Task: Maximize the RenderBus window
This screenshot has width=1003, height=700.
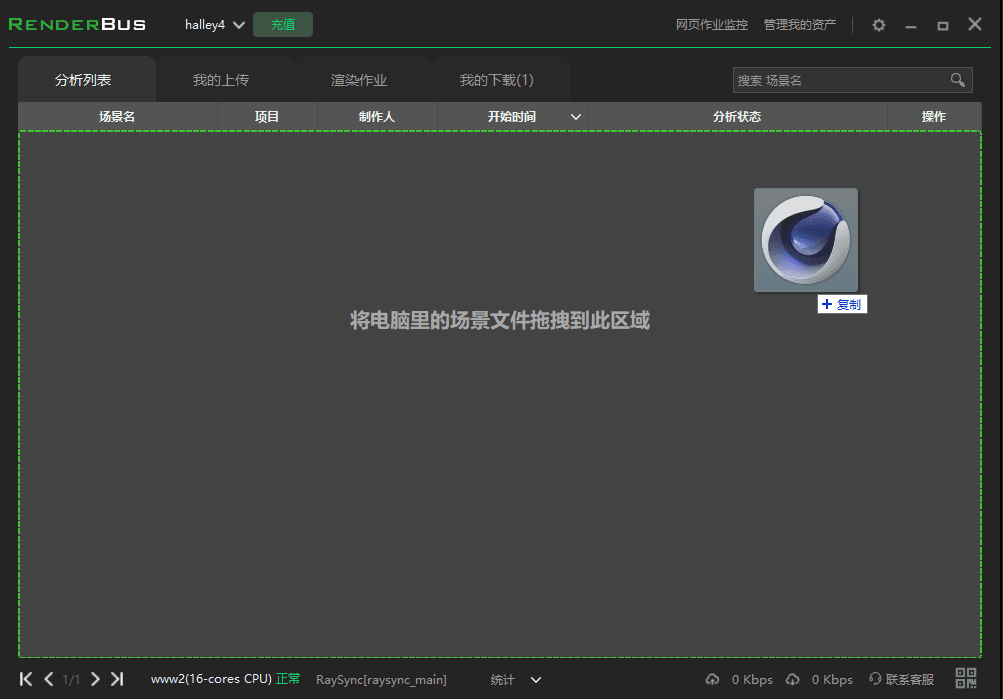Action: pyautogui.click(x=943, y=26)
